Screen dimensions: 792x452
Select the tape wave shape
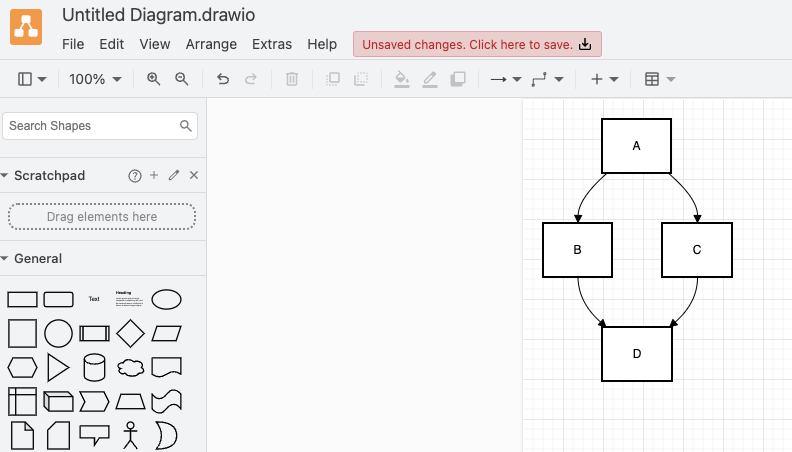[x=166, y=401]
